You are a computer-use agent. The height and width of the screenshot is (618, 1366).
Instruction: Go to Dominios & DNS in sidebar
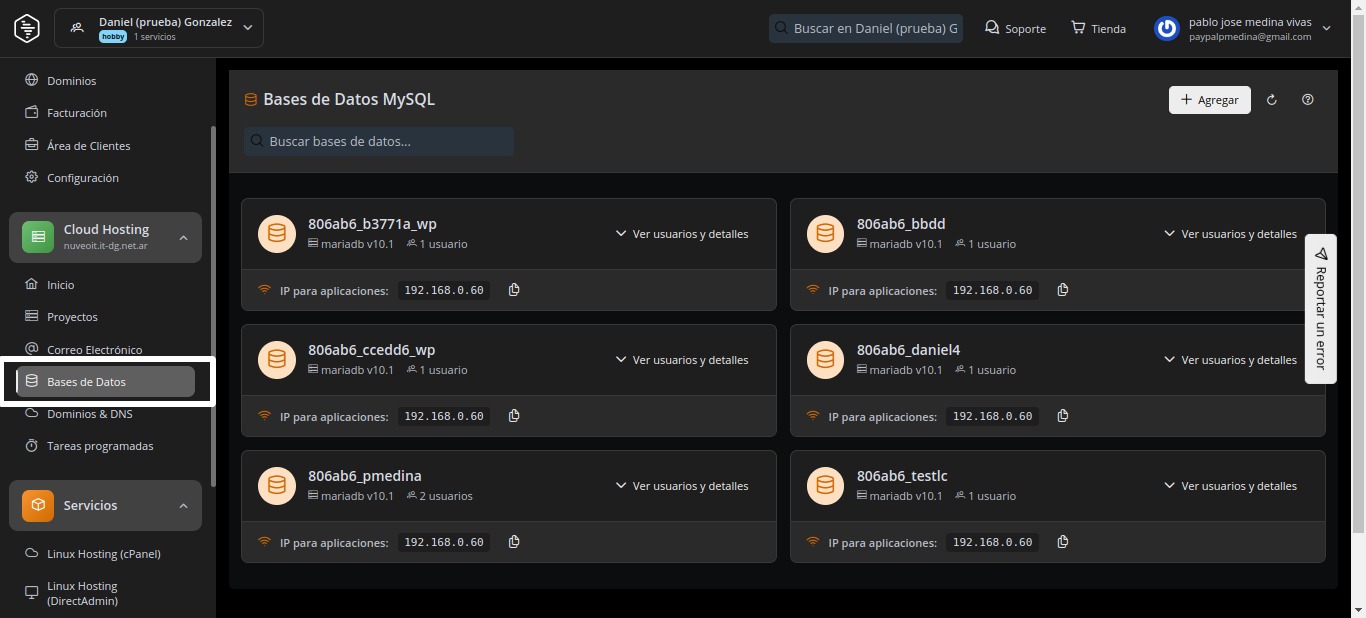coord(89,414)
